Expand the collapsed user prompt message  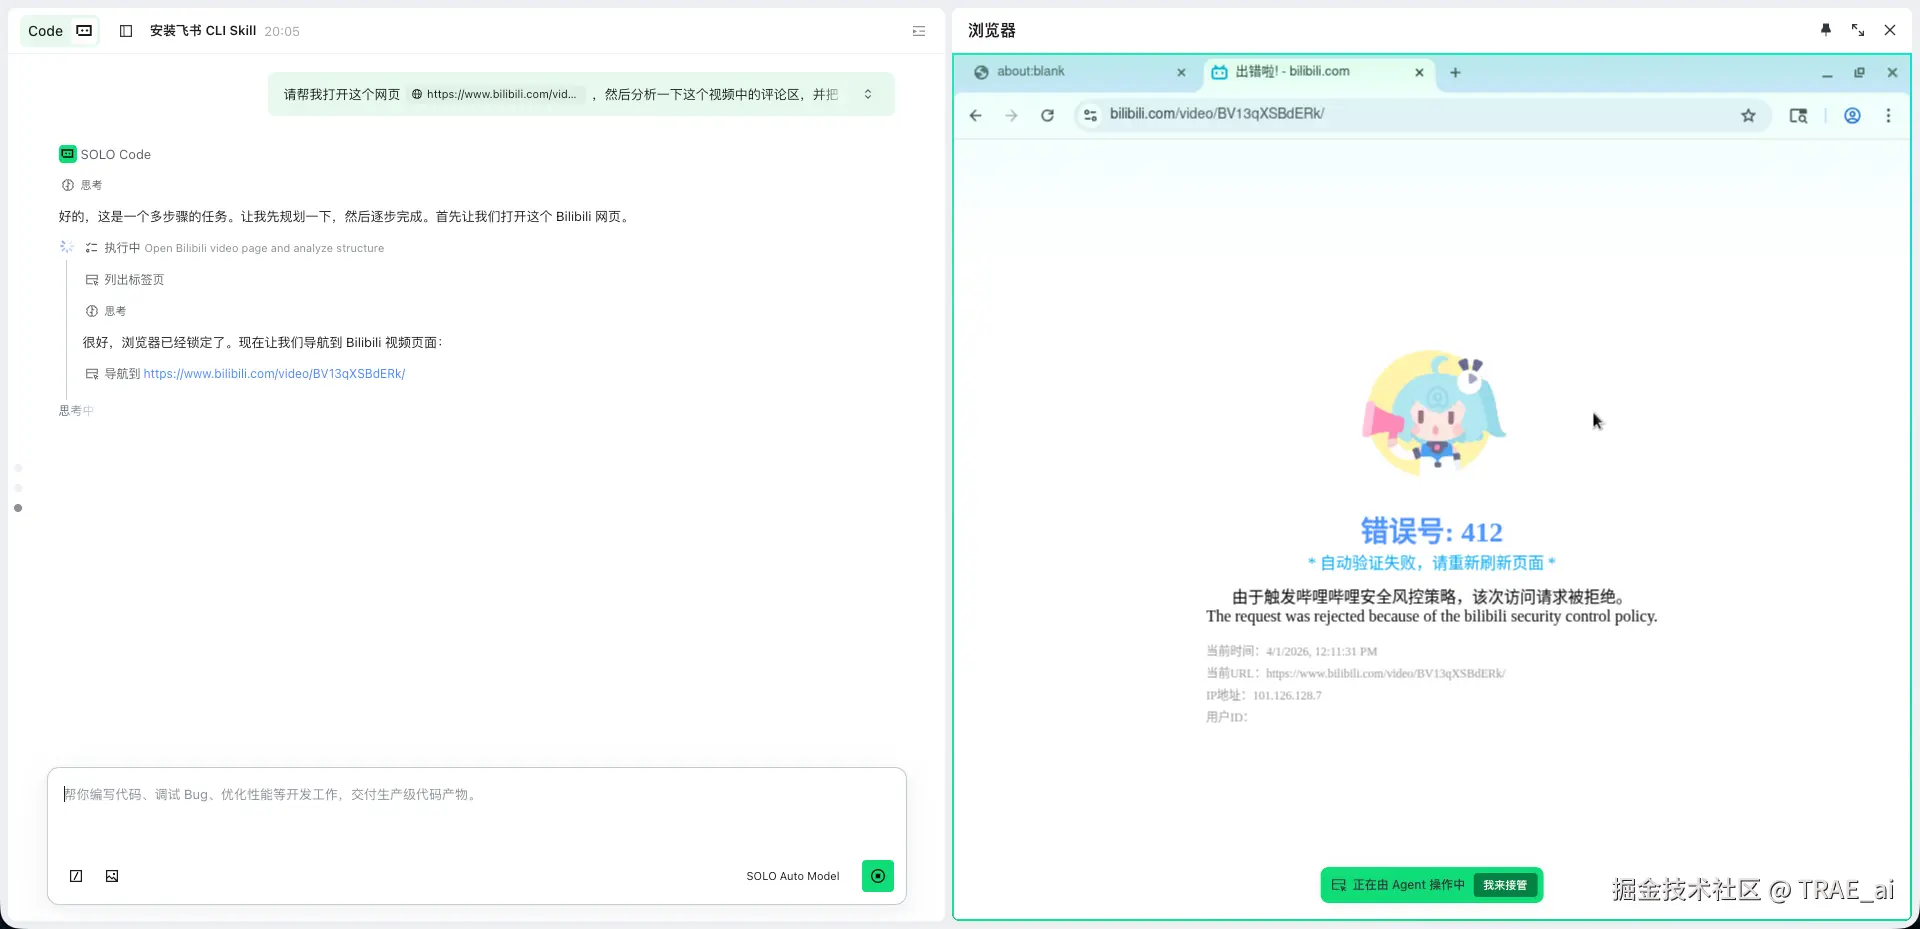(868, 94)
